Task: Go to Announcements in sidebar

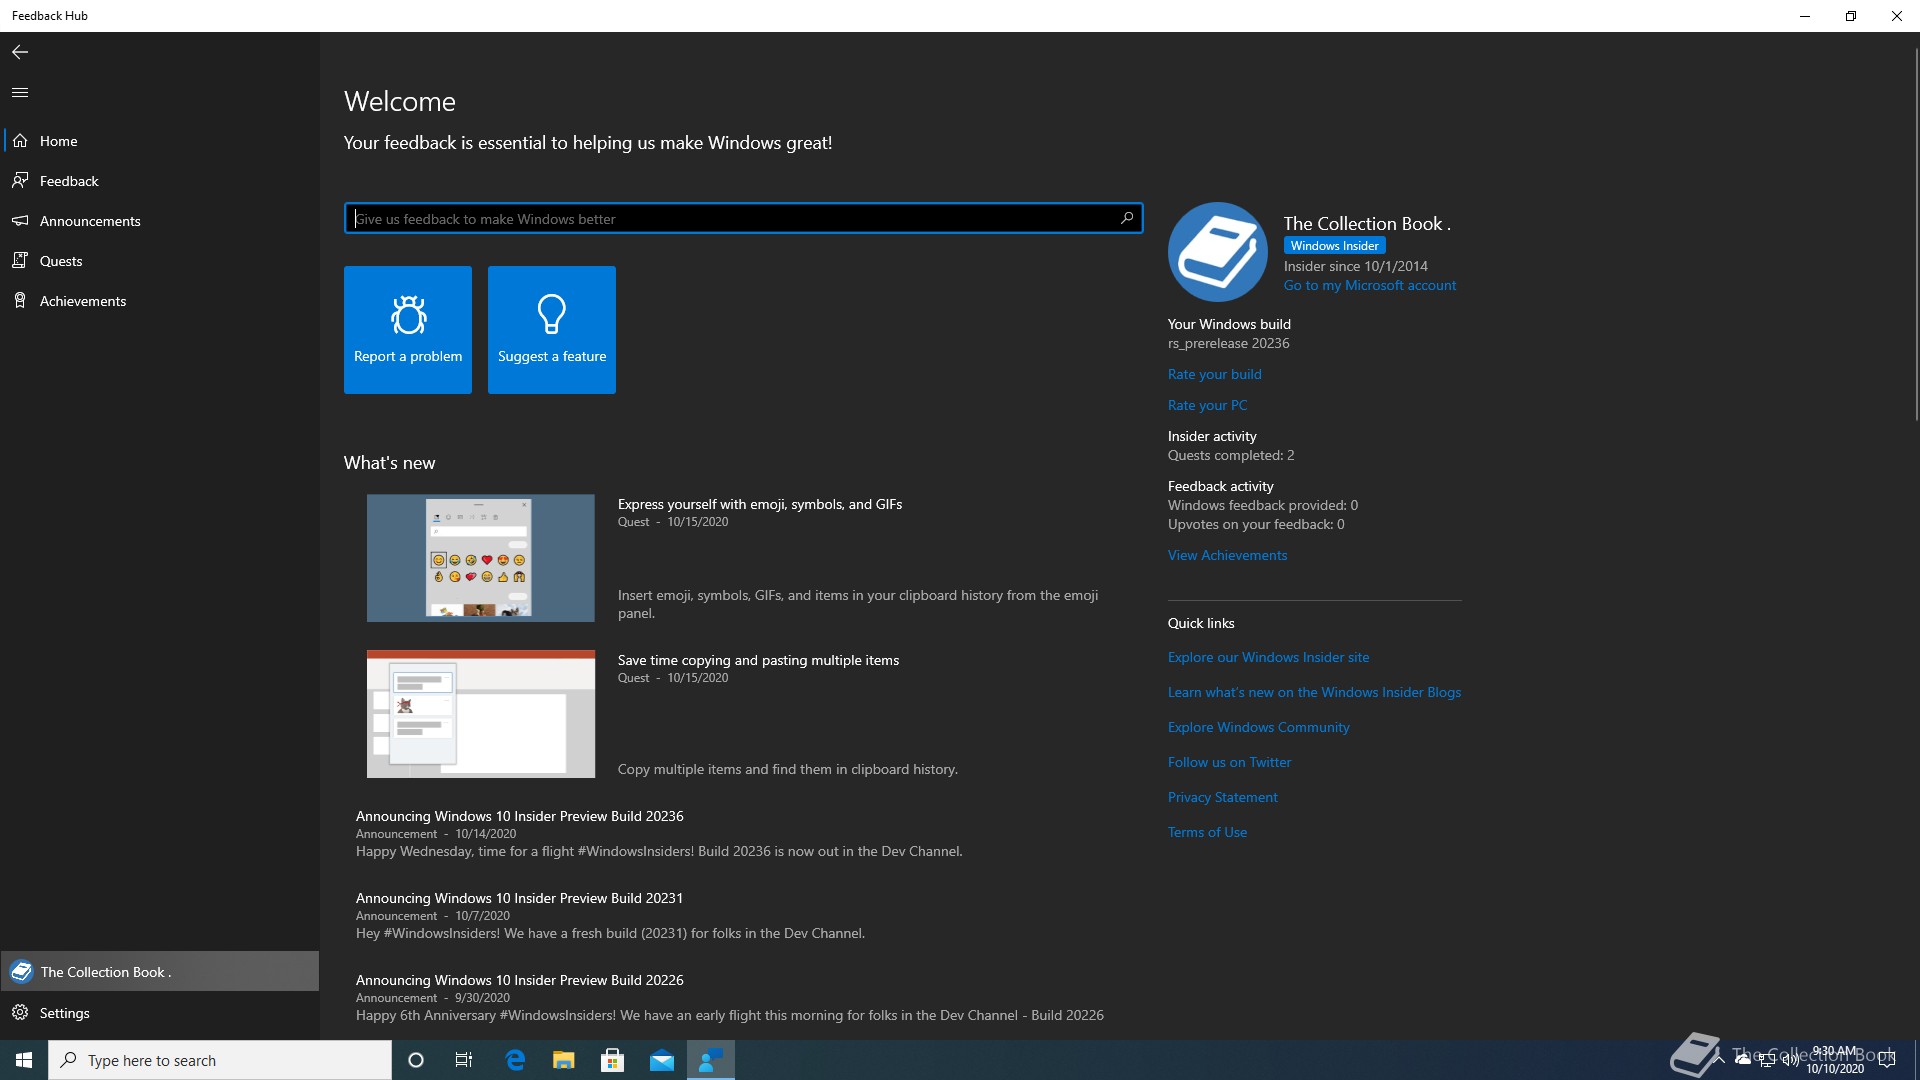Action: coord(160,221)
